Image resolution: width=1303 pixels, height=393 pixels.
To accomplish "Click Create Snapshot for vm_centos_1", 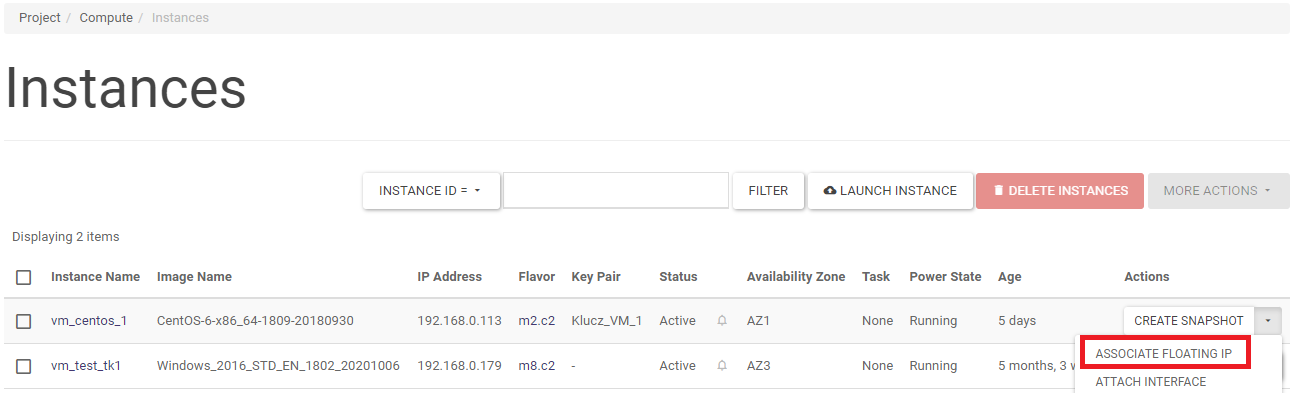I will point(1189,321).
